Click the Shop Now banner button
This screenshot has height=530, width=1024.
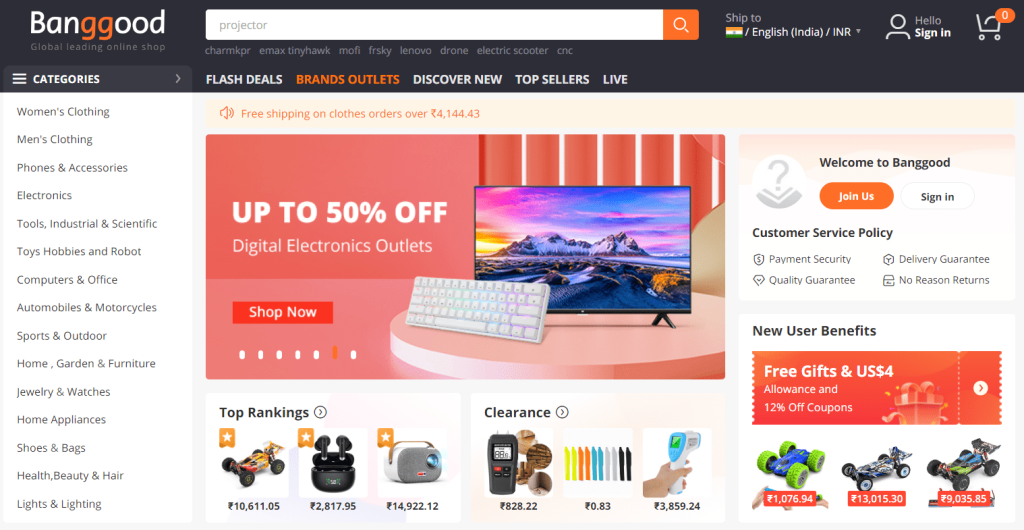click(283, 313)
